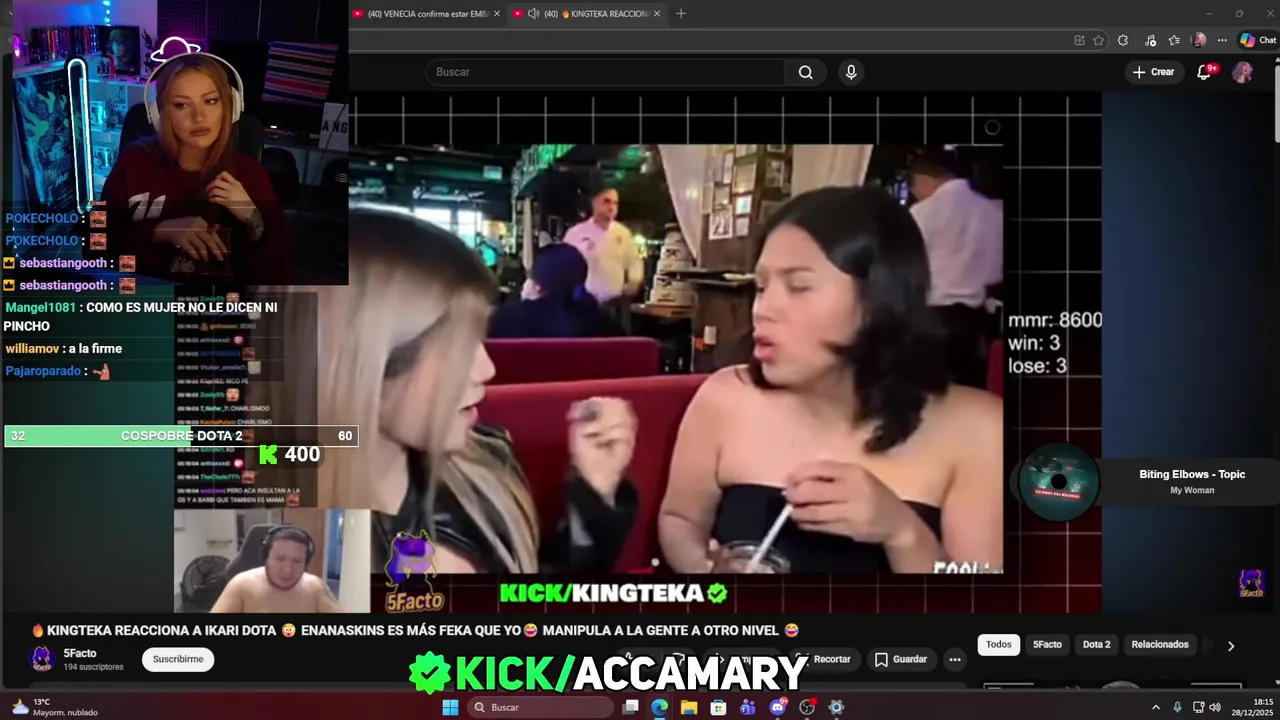Mute the tab via speaker icon

[533, 14]
